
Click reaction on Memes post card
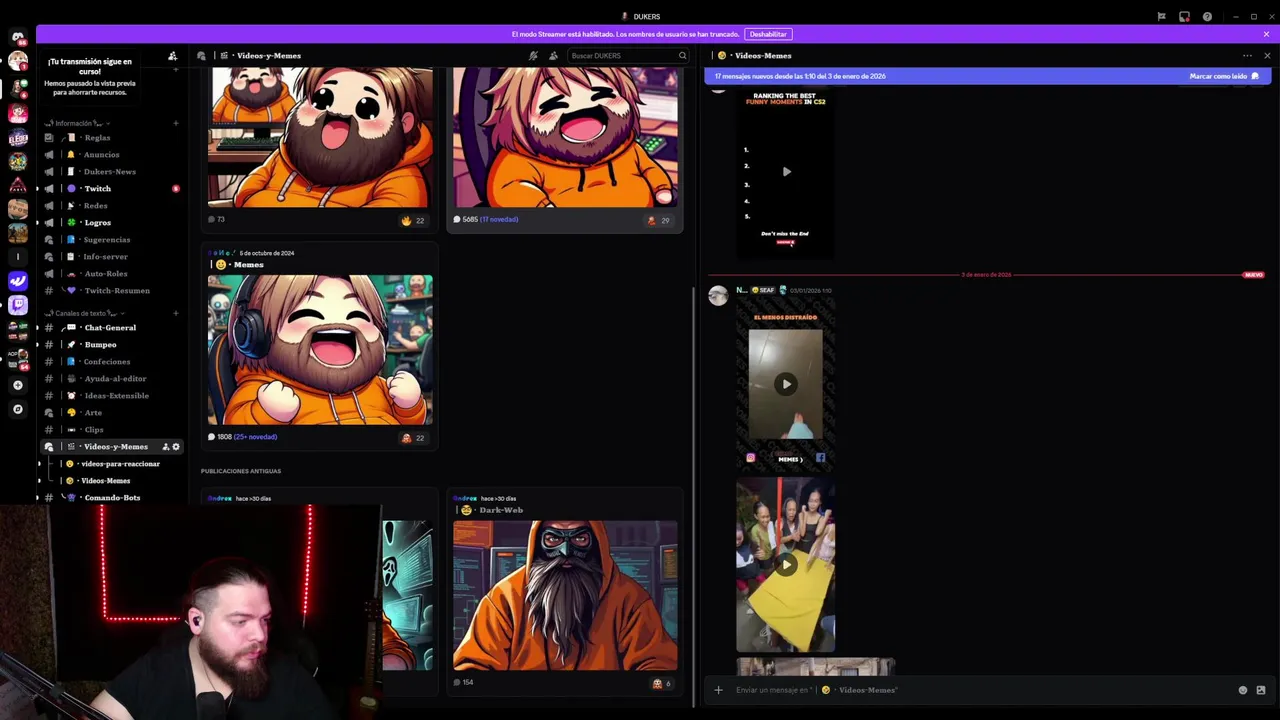(414, 438)
